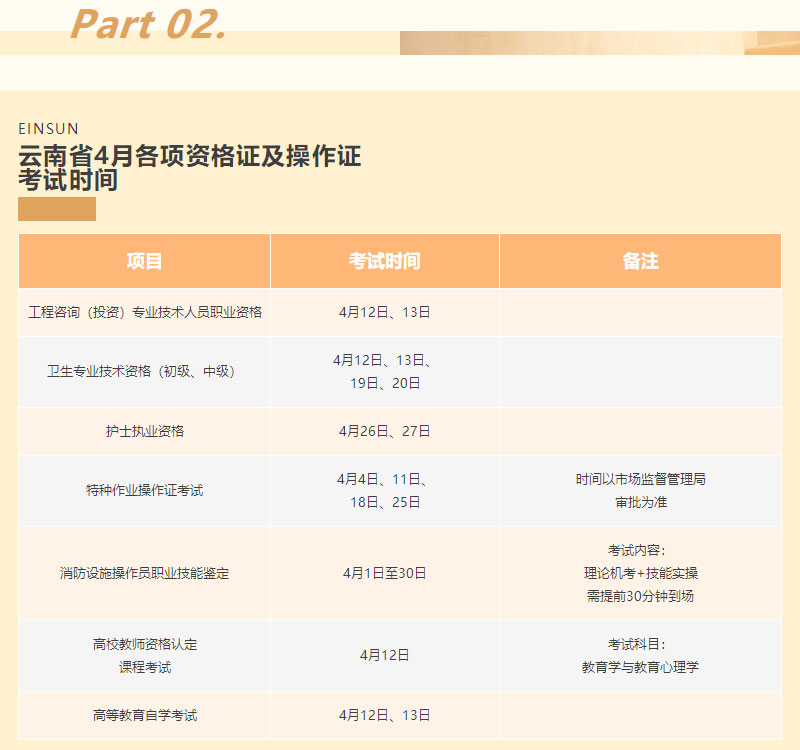
Task: Click the 特种作业操作证考试 project cell
Action: click(x=144, y=491)
